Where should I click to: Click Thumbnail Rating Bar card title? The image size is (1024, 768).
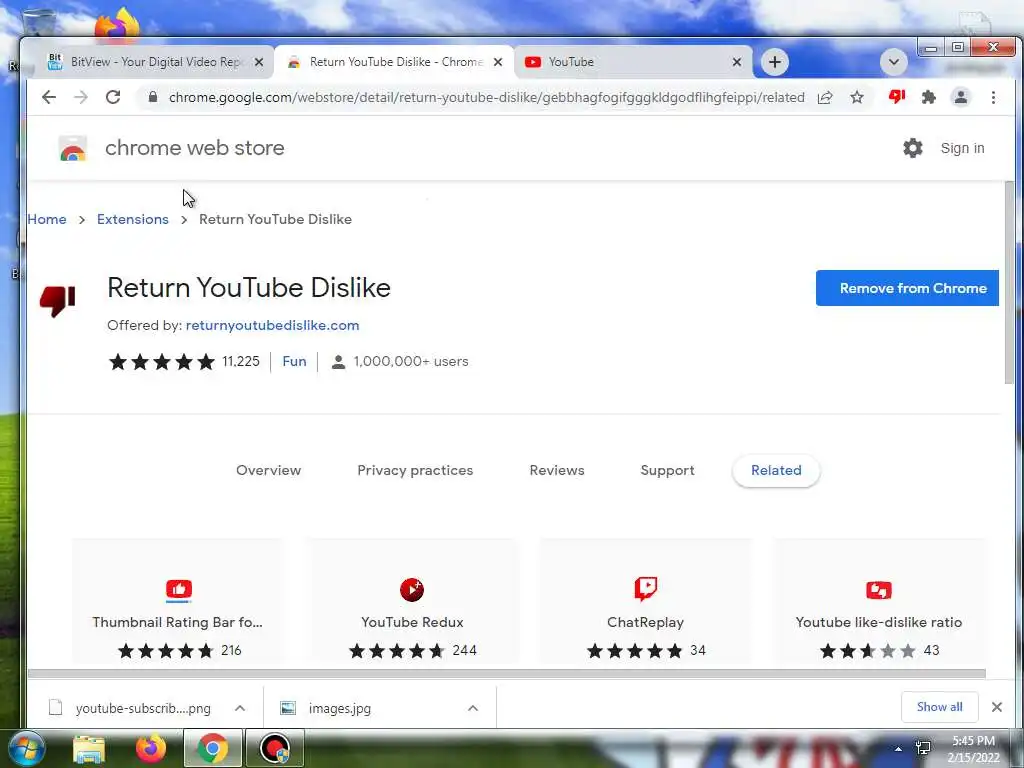coord(177,622)
